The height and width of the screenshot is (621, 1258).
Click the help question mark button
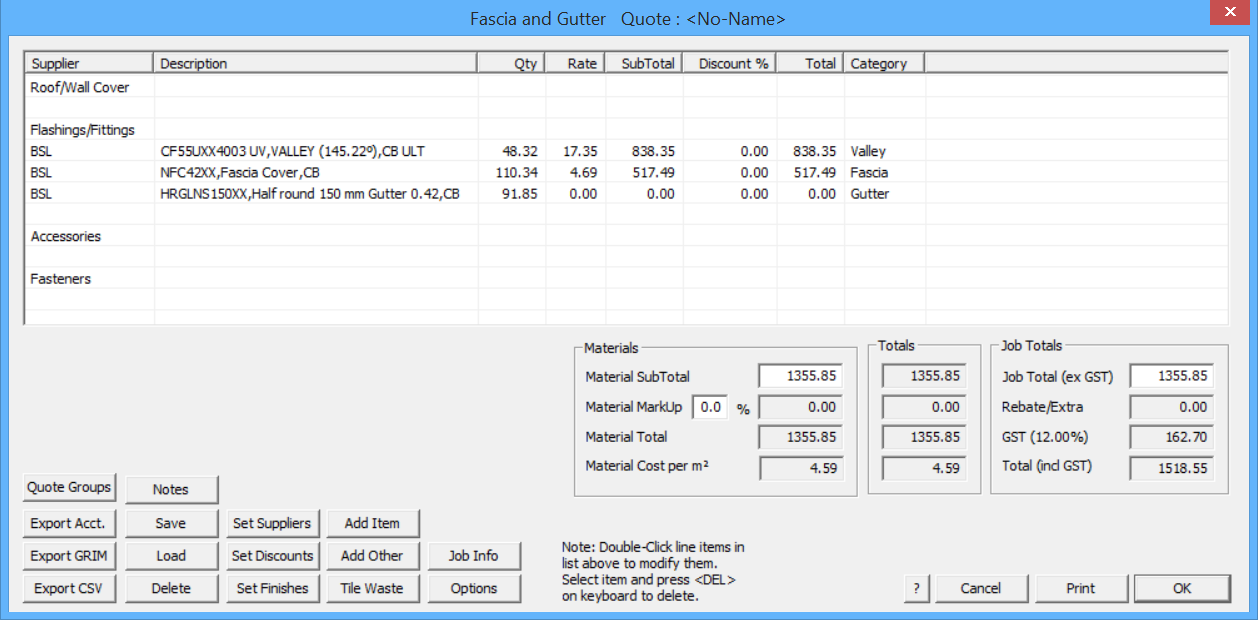tap(916, 588)
